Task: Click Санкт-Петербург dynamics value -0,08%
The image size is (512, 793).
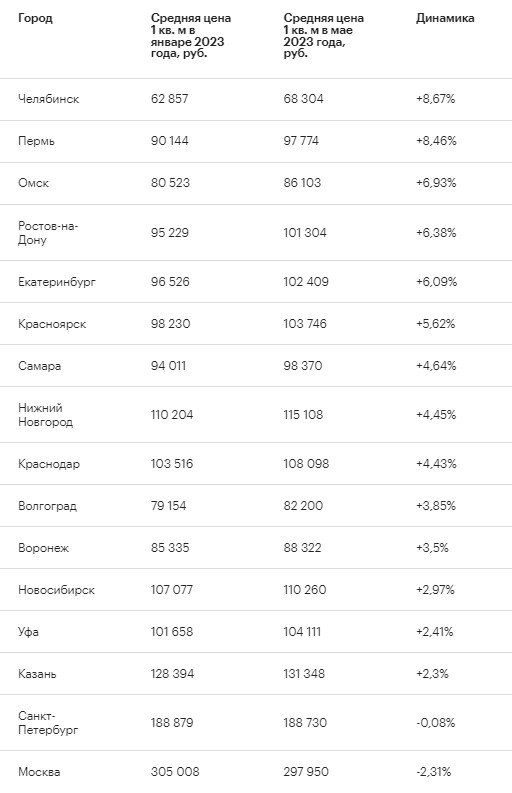Action: click(x=436, y=723)
